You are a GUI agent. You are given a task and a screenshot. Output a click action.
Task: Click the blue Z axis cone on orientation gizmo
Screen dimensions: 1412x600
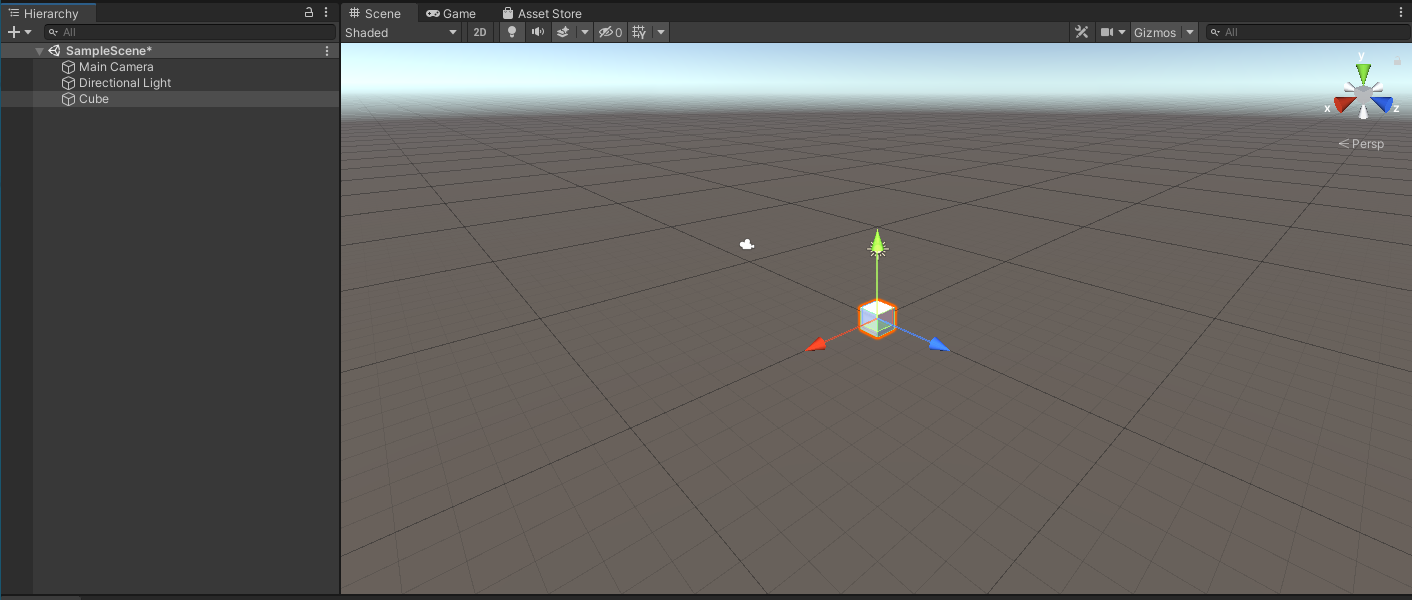[x=1383, y=104]
